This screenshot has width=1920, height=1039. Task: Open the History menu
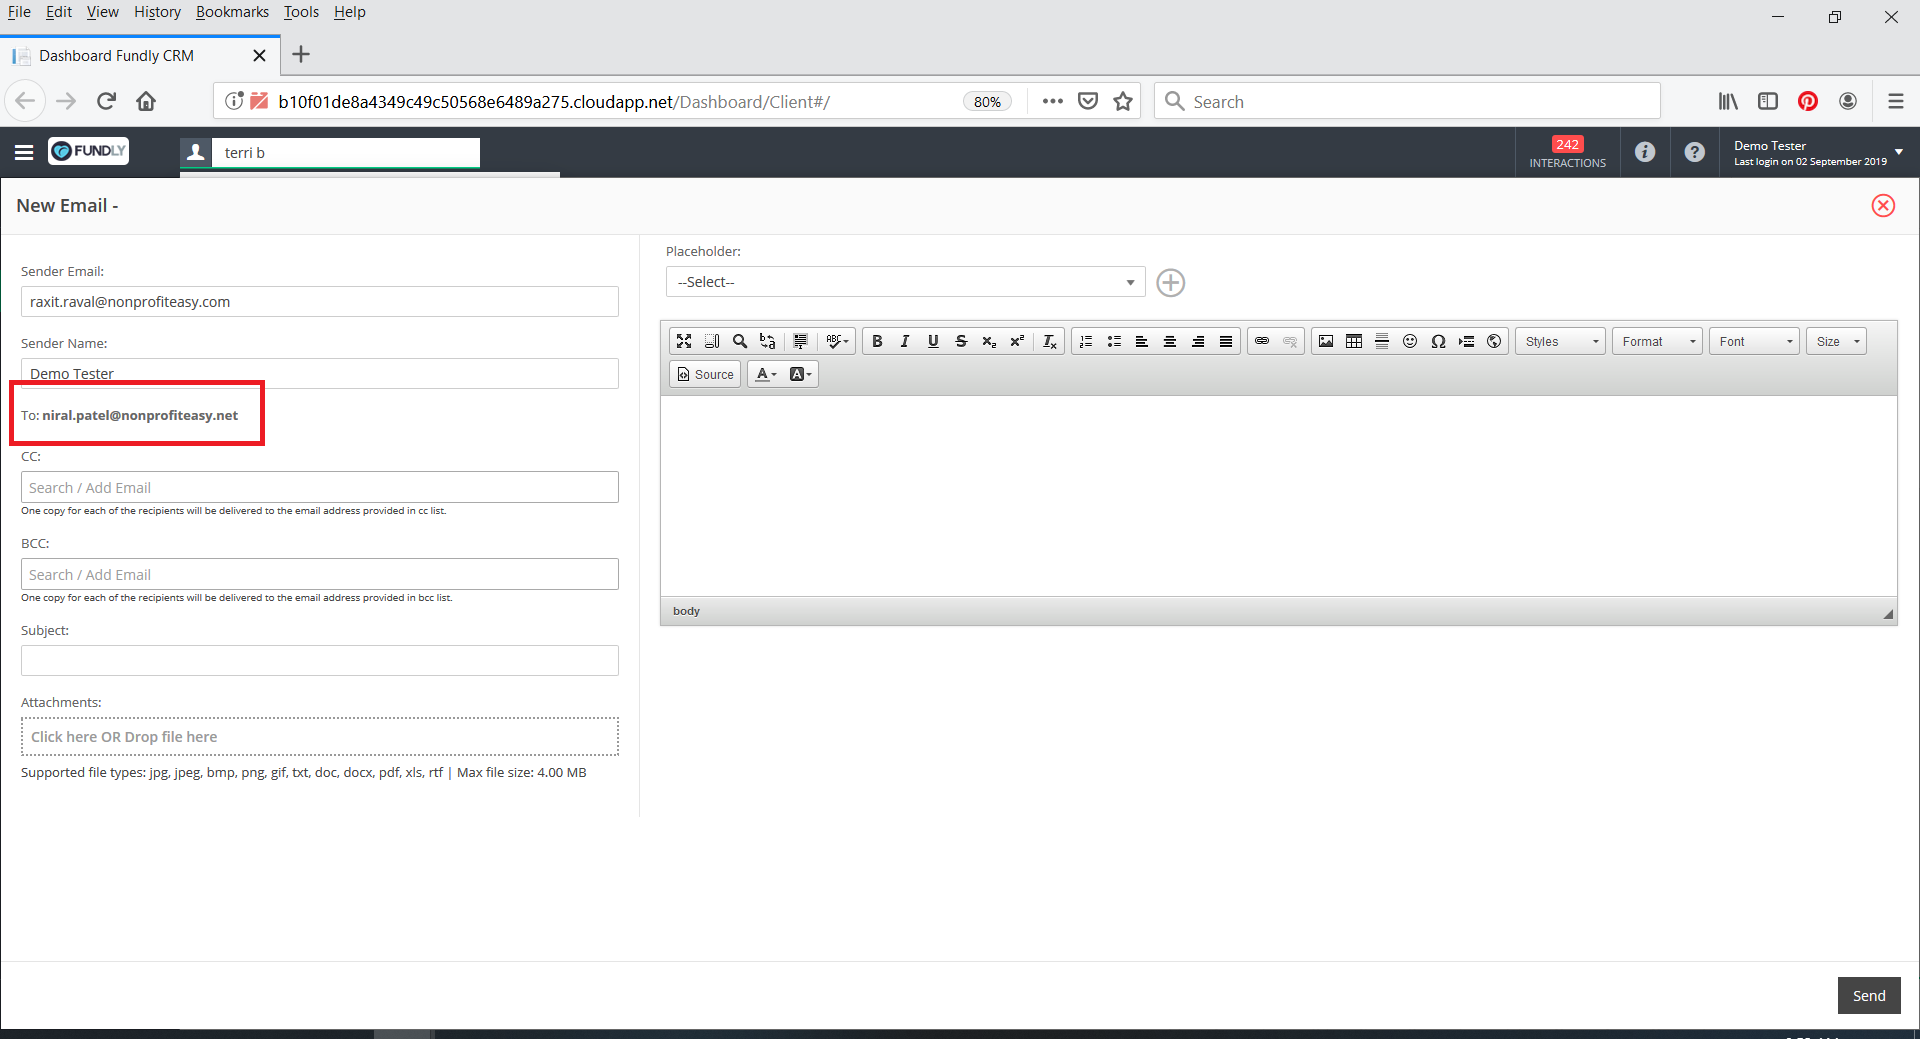pyautogui.click(x=157, y=12)
